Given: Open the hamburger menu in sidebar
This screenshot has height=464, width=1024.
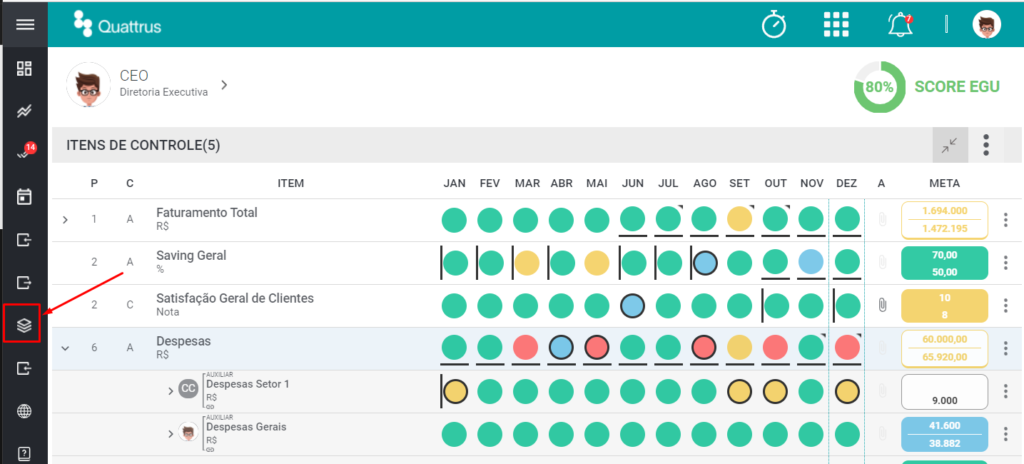Looking at the screenshot, I should pyautogui.click(x=25, y=25).
